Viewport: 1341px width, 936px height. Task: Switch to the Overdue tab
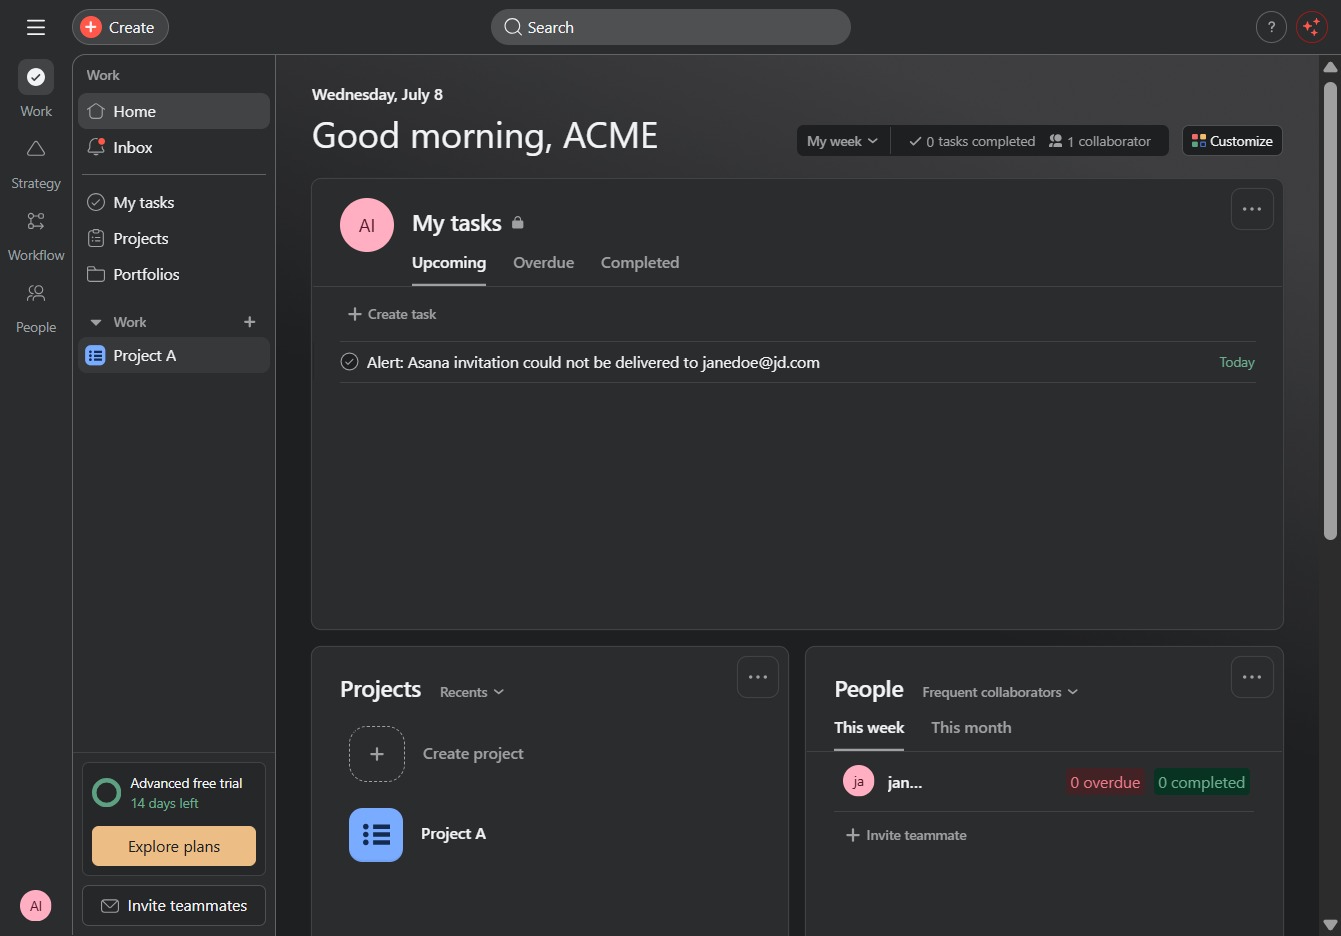point(544,263)
